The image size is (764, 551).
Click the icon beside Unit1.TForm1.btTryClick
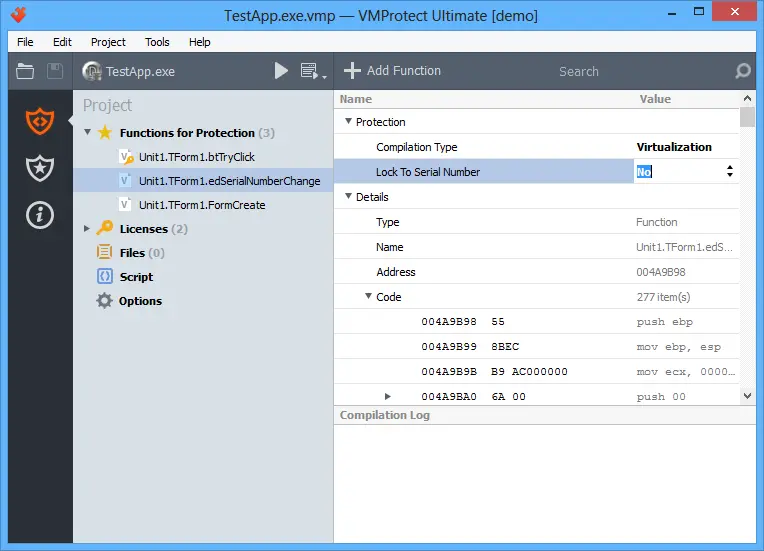126,157
